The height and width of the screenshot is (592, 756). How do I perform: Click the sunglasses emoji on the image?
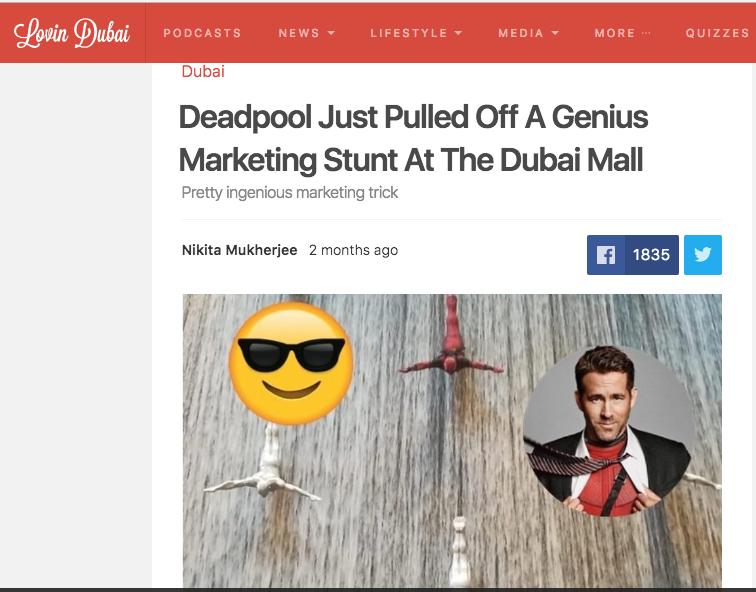point(291,363)
